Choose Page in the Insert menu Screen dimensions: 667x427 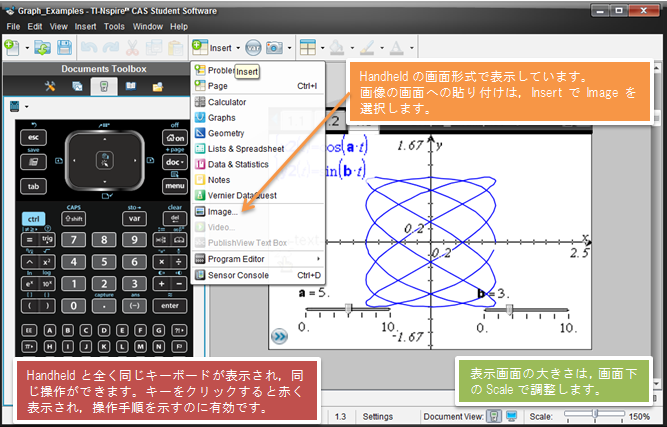point(257,86)
